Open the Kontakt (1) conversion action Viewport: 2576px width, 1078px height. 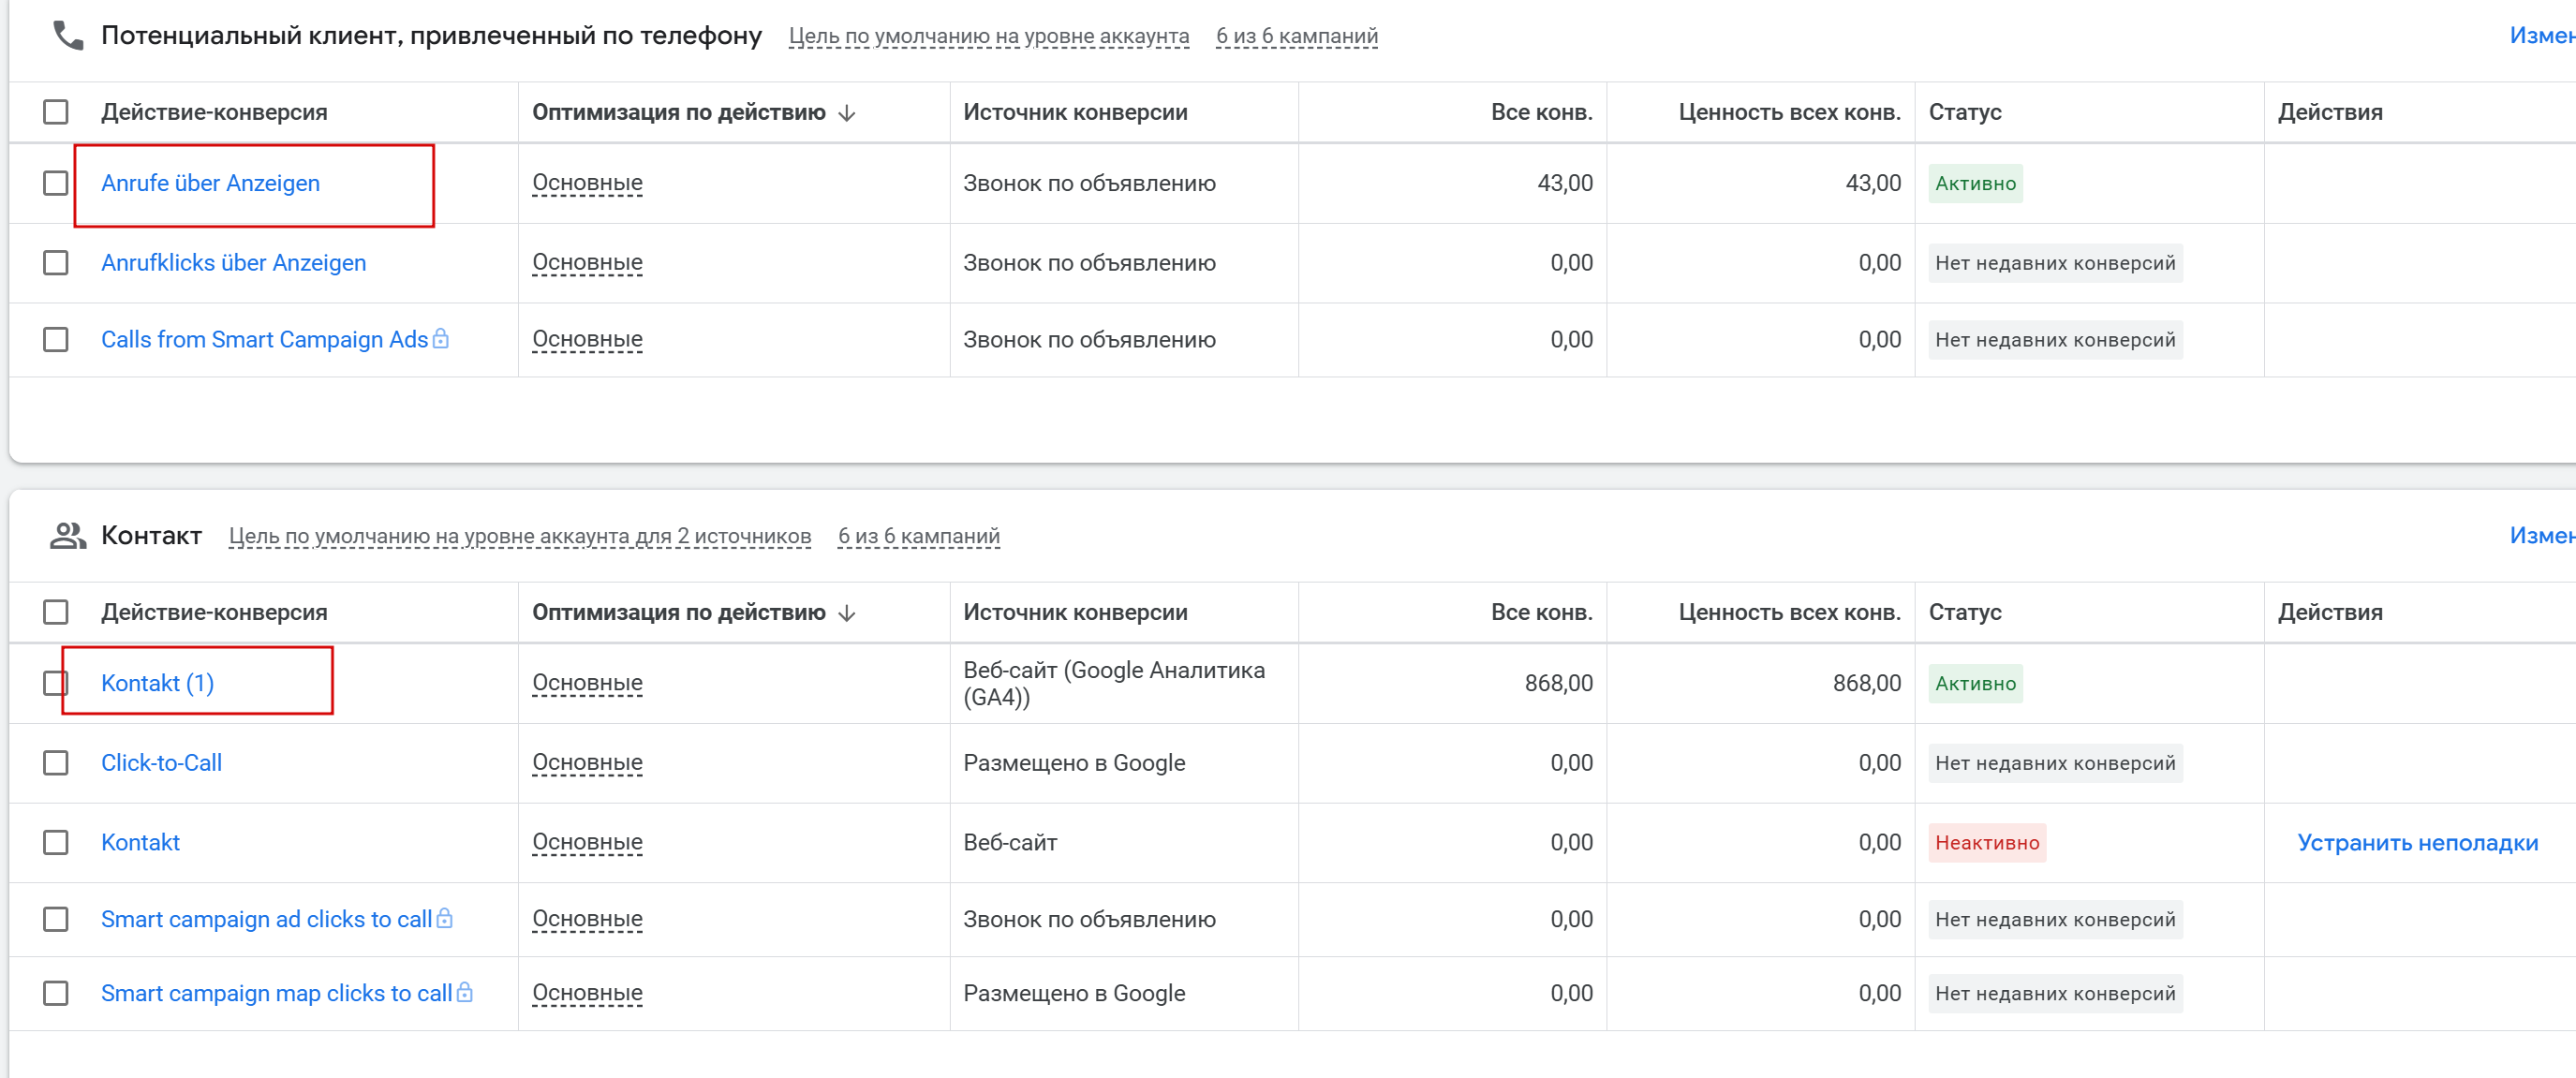[x=157, y=683]
